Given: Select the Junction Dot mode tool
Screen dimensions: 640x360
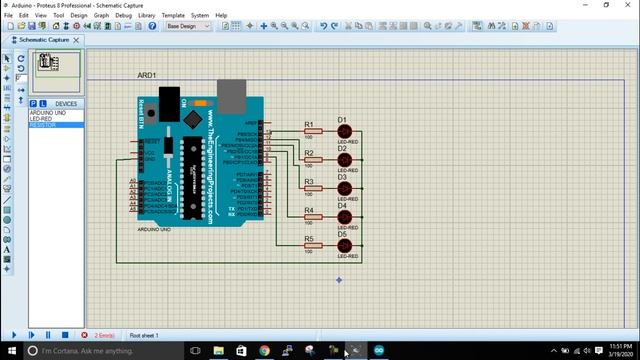Looking at the screenshot, I should pos(7,78).
